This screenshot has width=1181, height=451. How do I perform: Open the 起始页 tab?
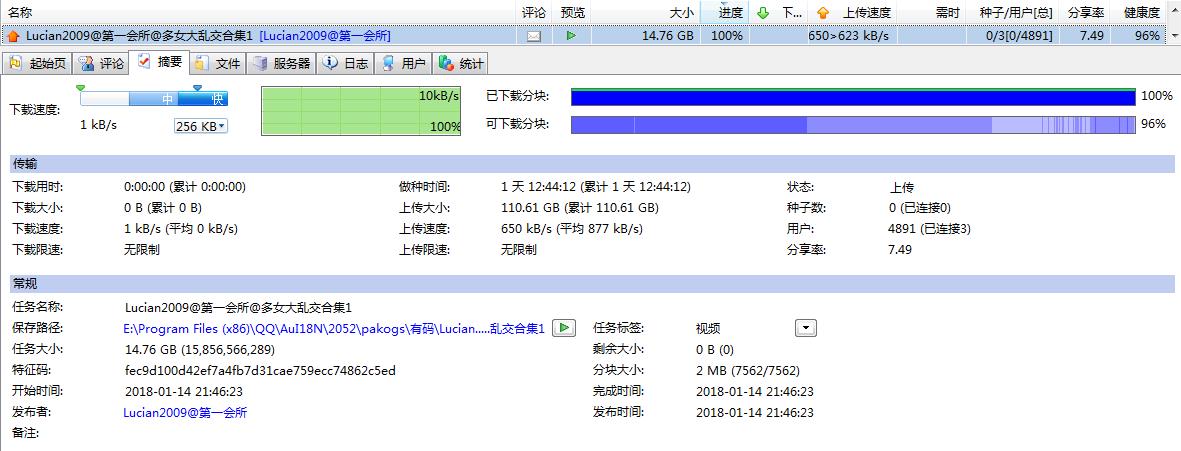coord(38,64)
